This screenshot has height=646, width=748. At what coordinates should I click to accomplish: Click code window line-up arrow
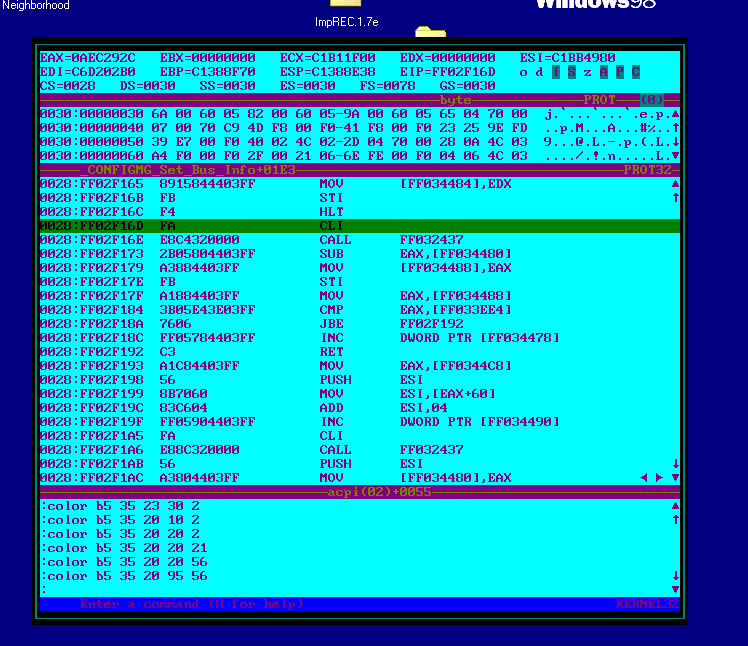pos(675,198)
